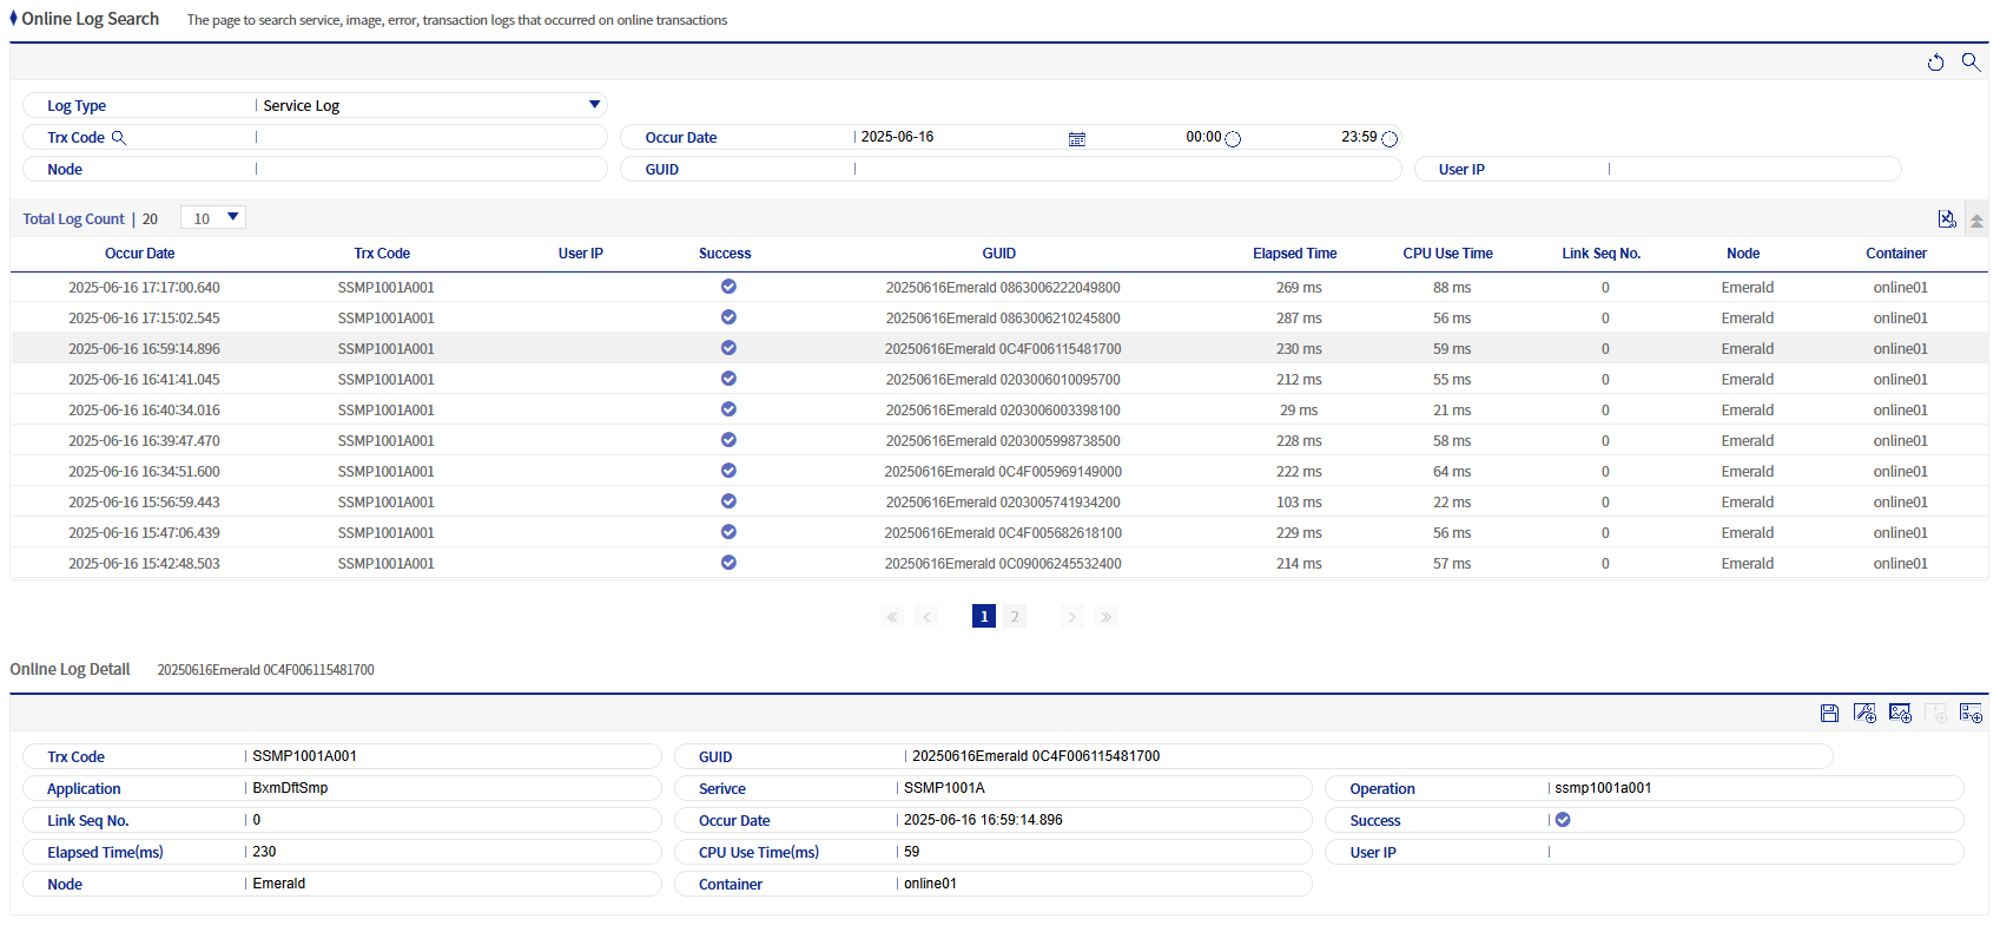
Task: Collapse the result grid with double-arrow icon
Action: click(x=1977, y=218)
